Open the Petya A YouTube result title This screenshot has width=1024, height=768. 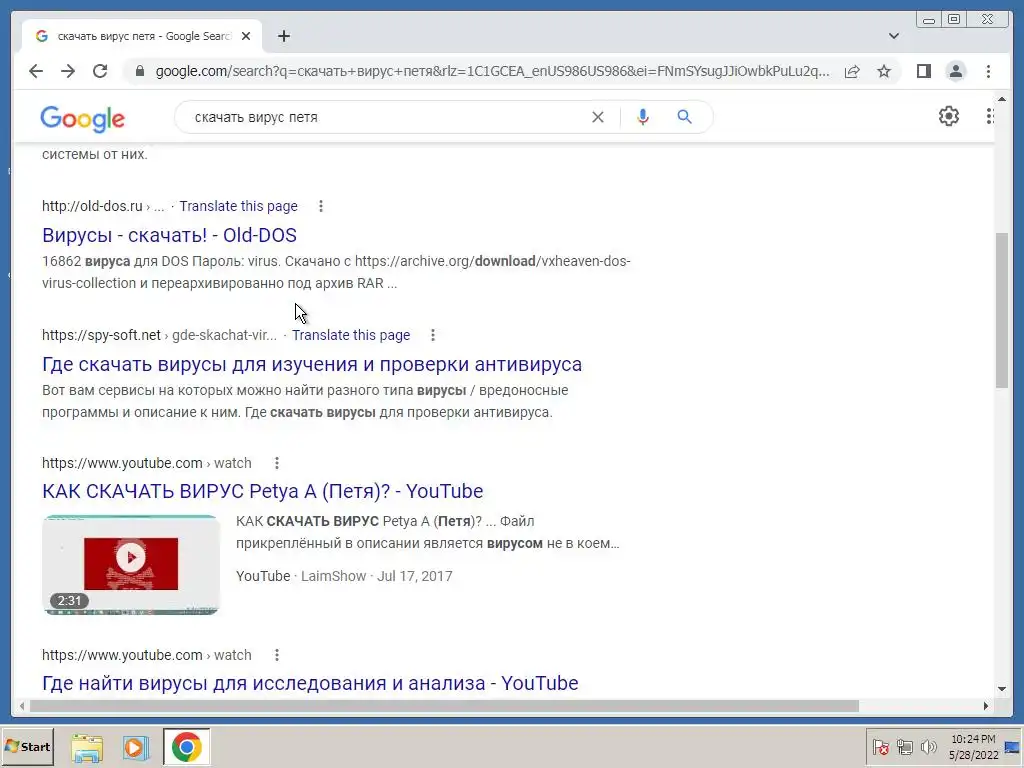263,491
